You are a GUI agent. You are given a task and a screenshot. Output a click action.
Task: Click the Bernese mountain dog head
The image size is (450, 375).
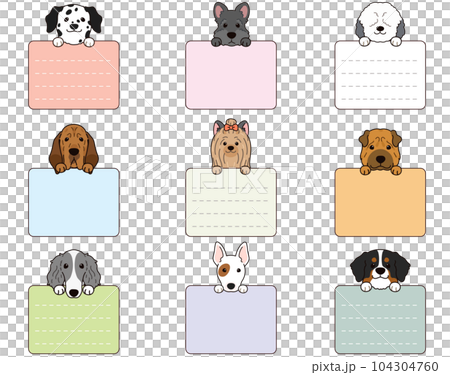coord(380,270)
